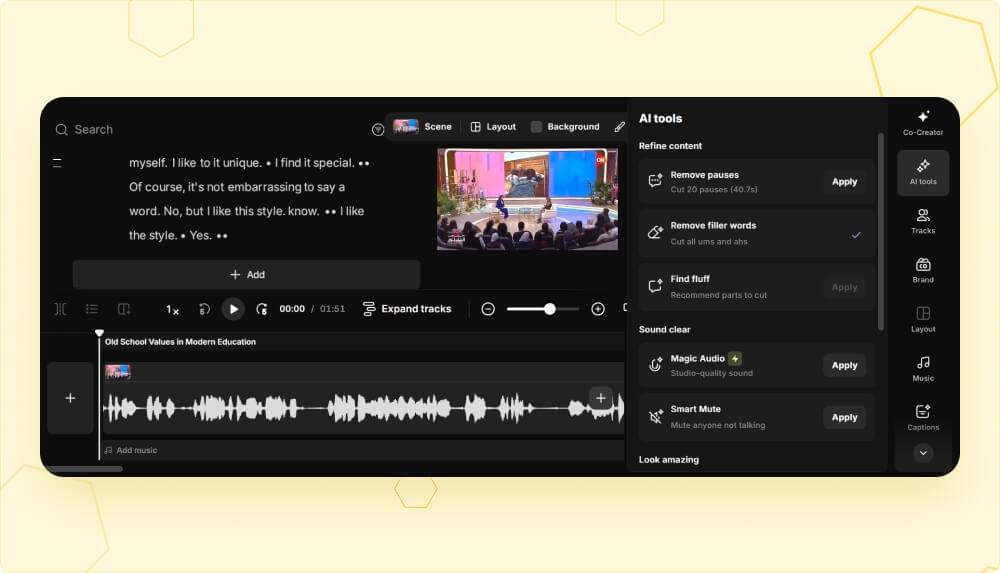Screen dimensions: 1000x573
Task: Expand more sidebar options chevron
Action: pyautogui.click(x=923, y=453)
